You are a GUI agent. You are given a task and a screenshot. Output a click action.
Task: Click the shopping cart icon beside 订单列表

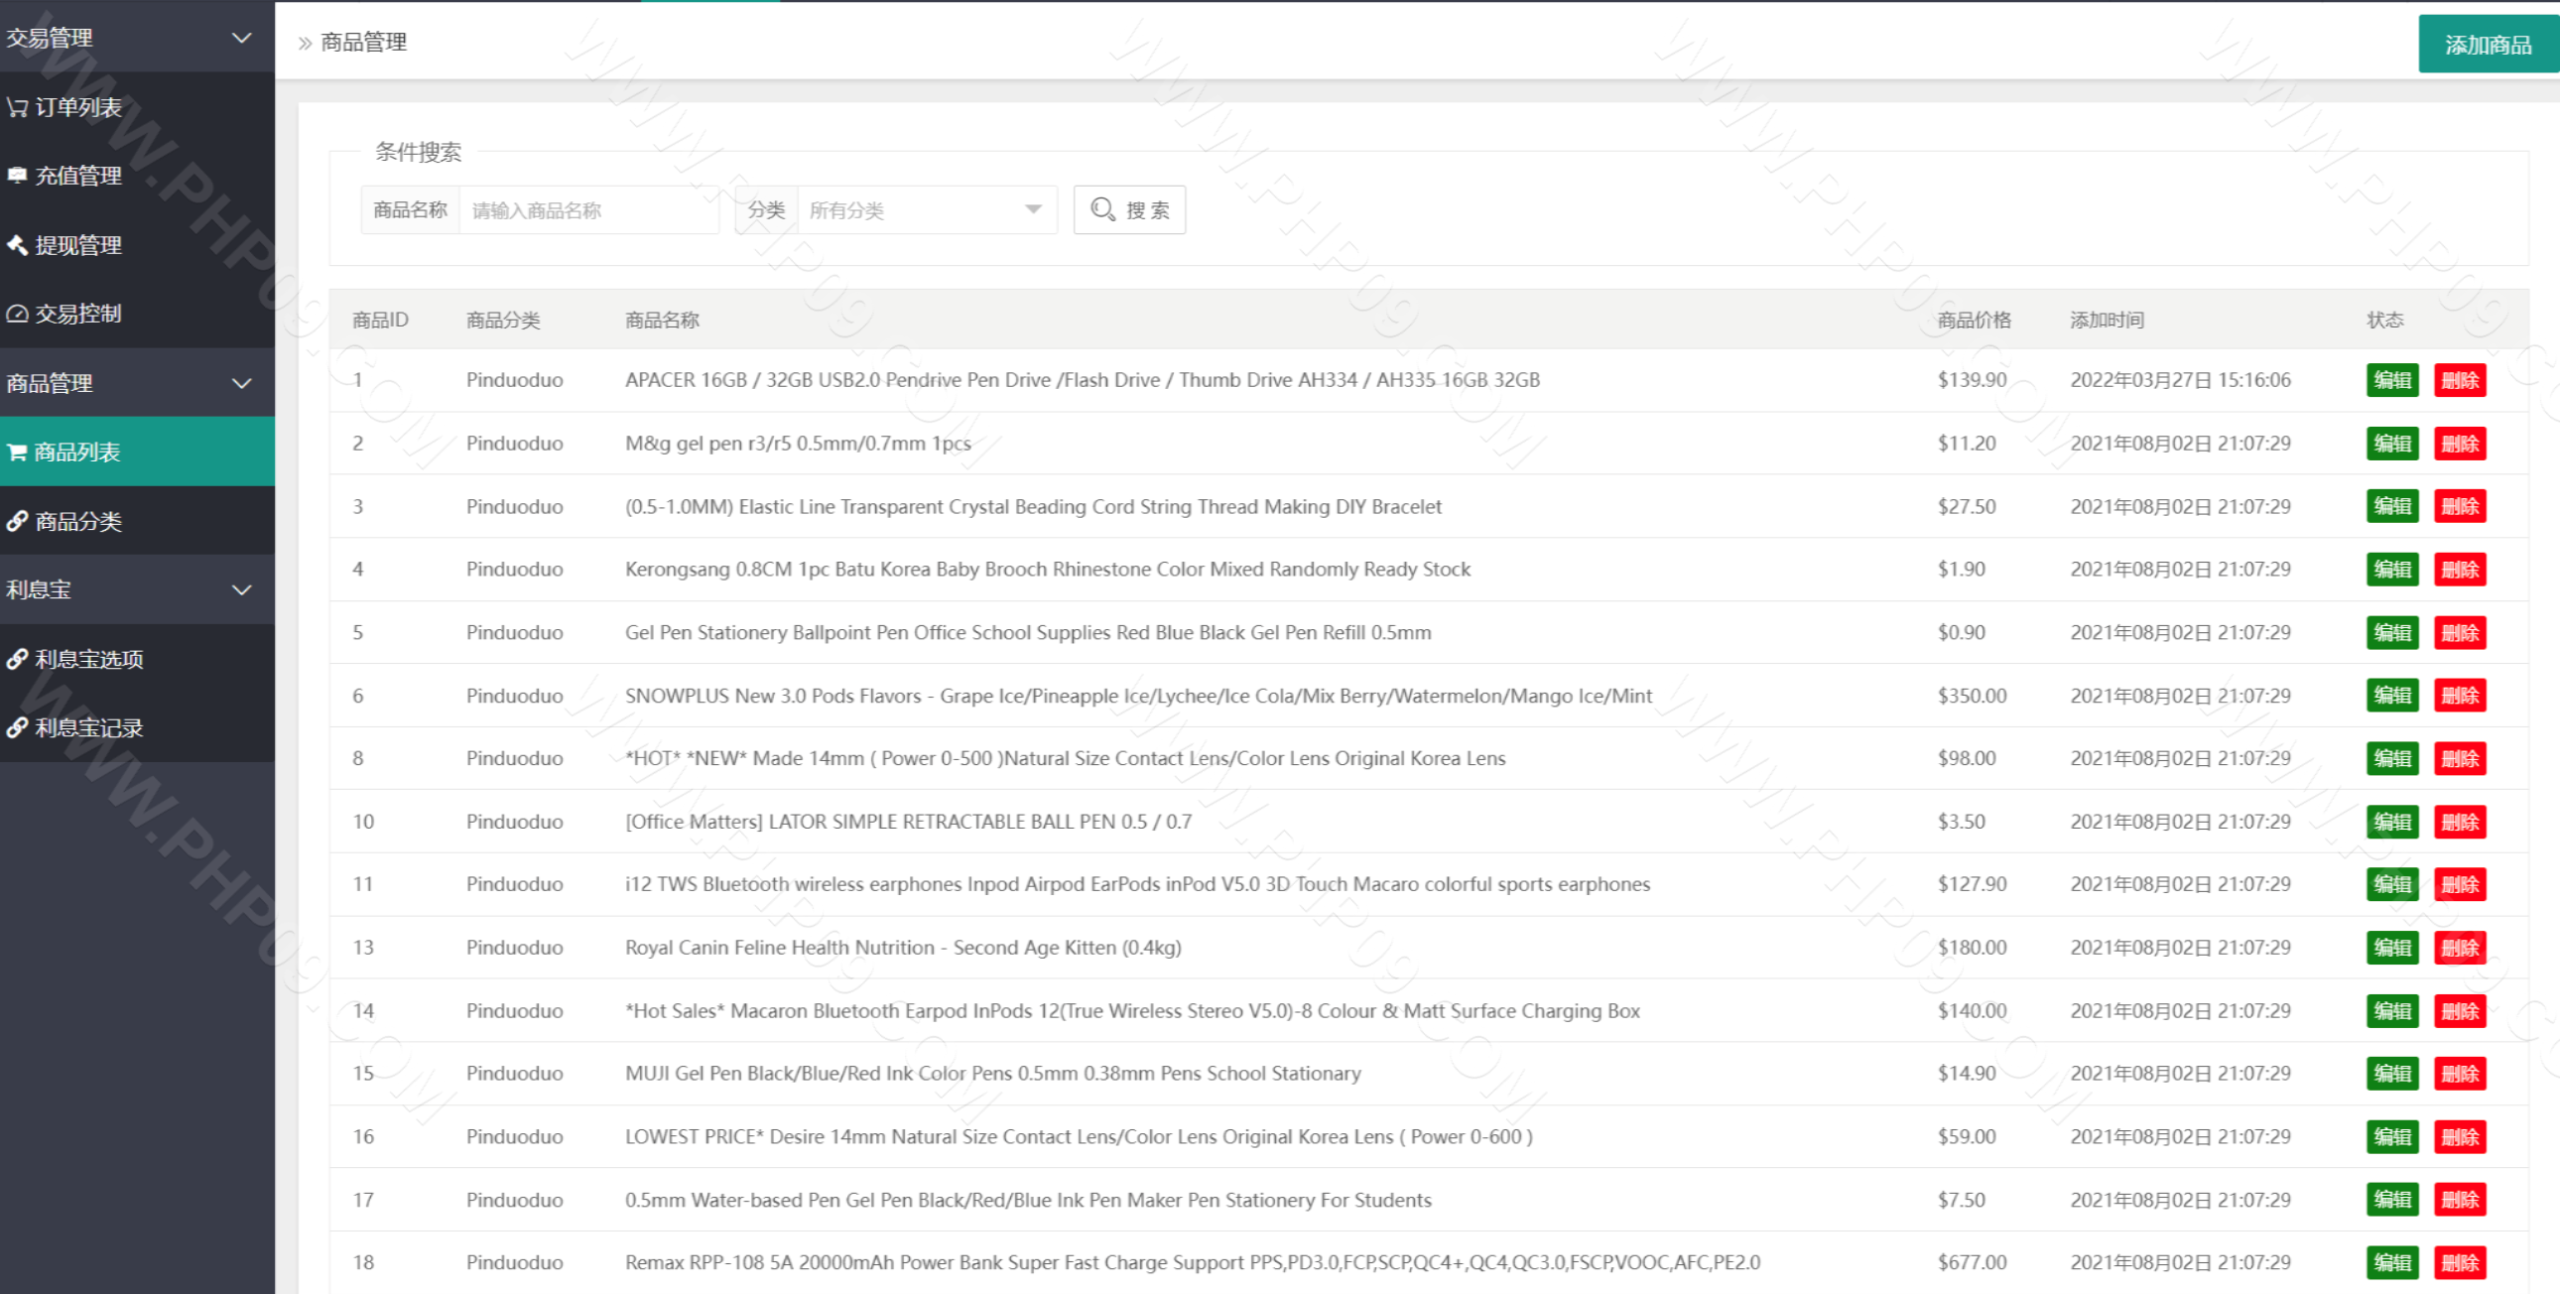(x=17, y=107)
